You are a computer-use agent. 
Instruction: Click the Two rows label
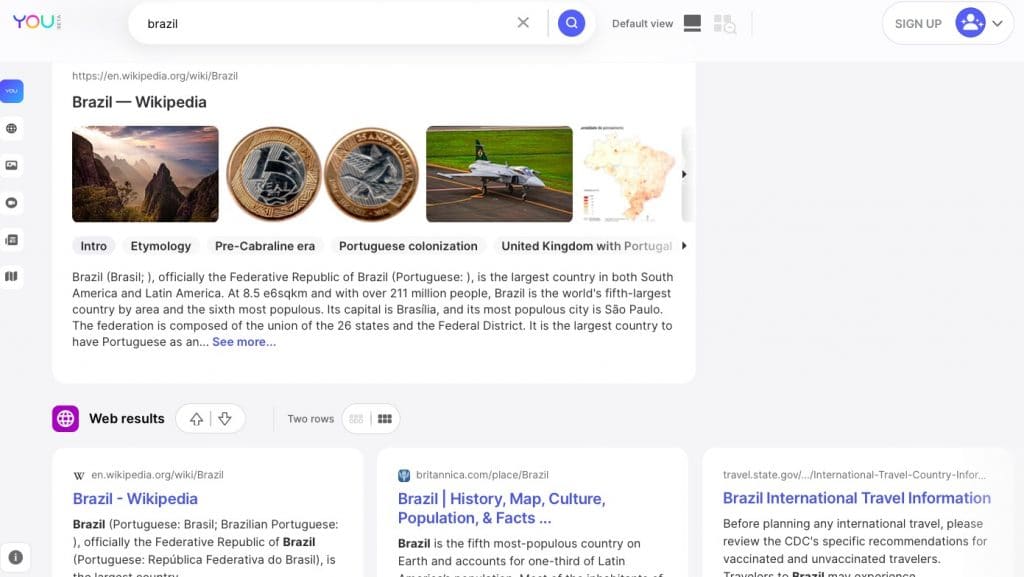pos(310,419)
